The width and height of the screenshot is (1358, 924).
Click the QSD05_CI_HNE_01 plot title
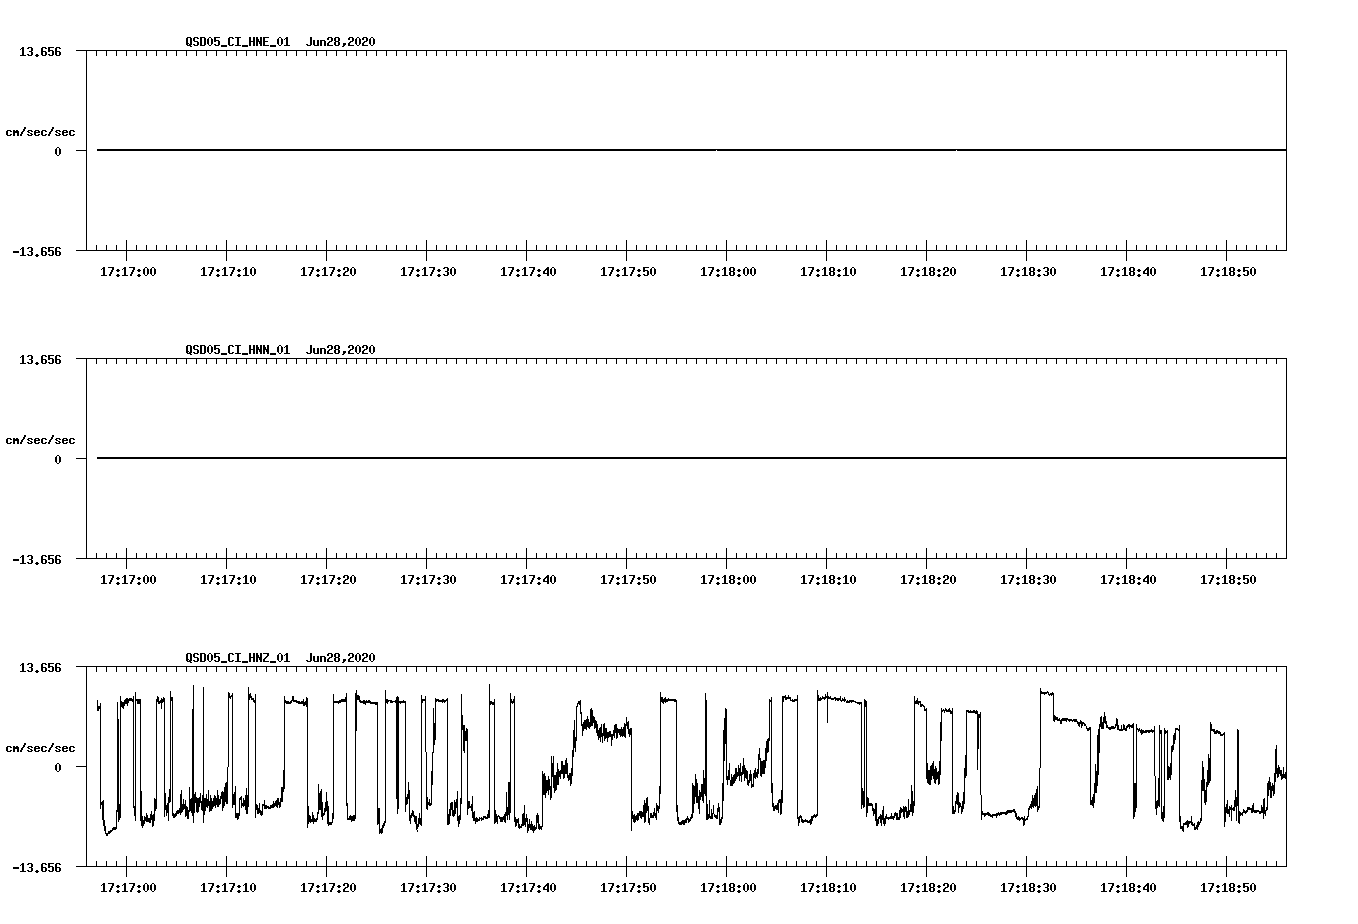click(238, 42)
